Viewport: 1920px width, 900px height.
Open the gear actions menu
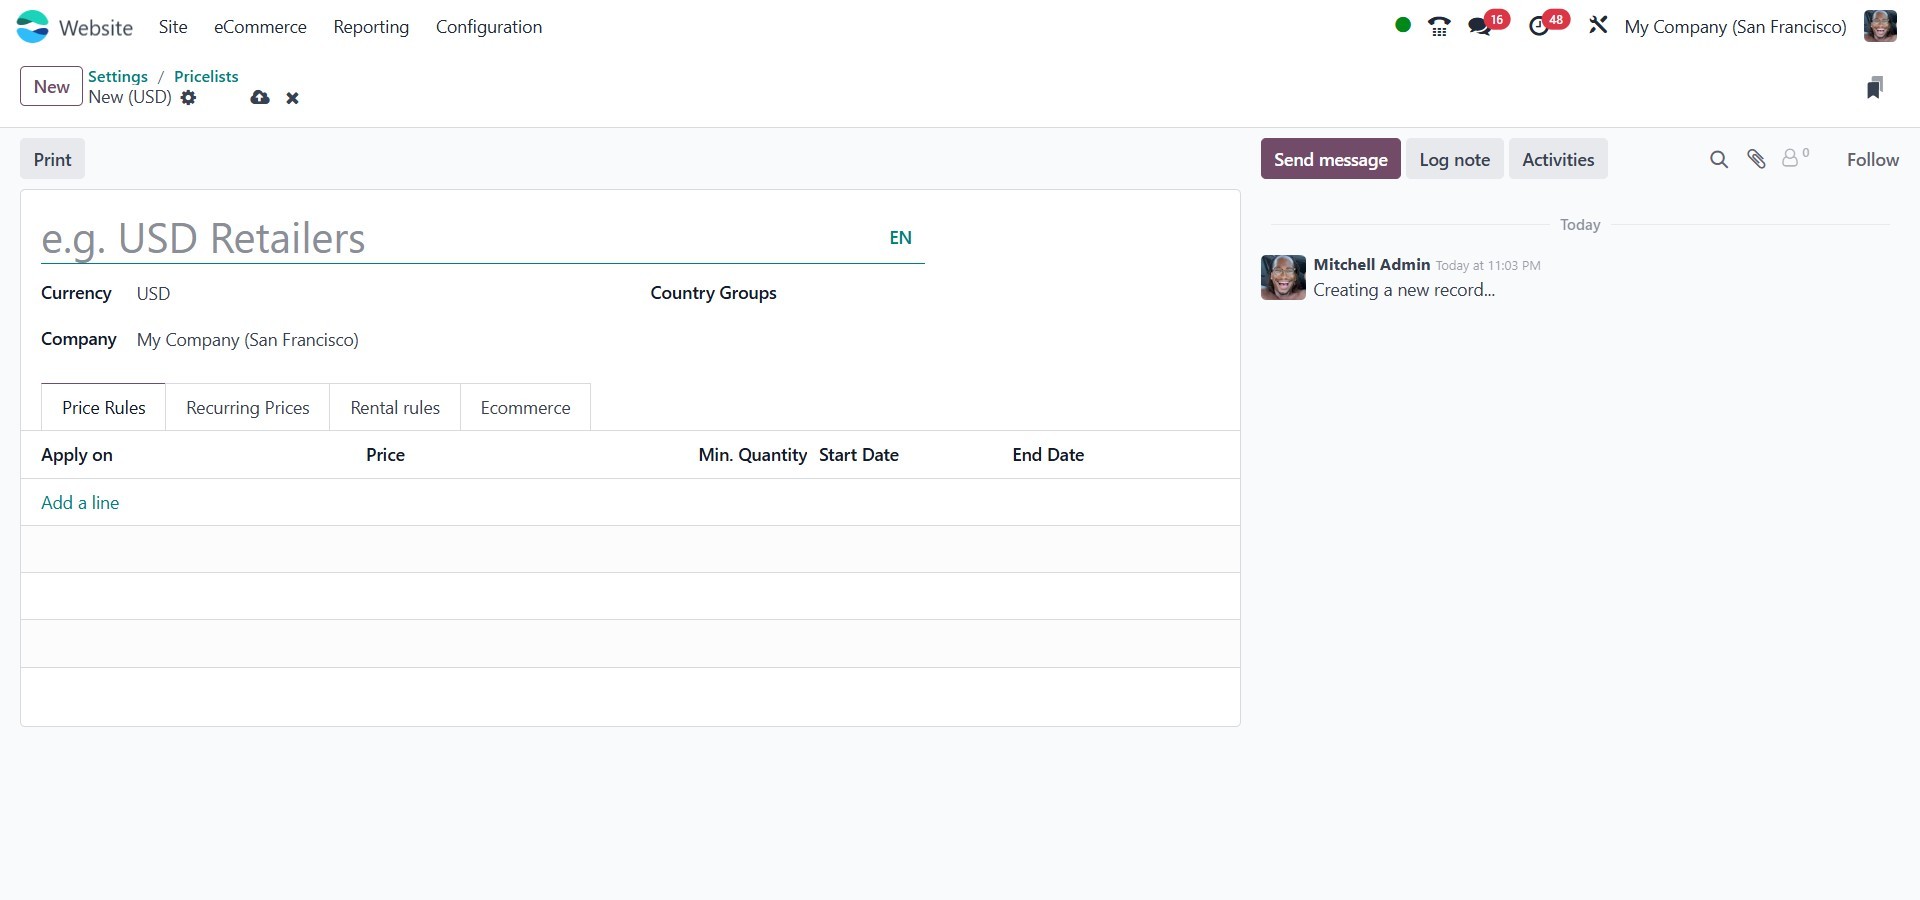pyautogui.click(x=189, y=98)
